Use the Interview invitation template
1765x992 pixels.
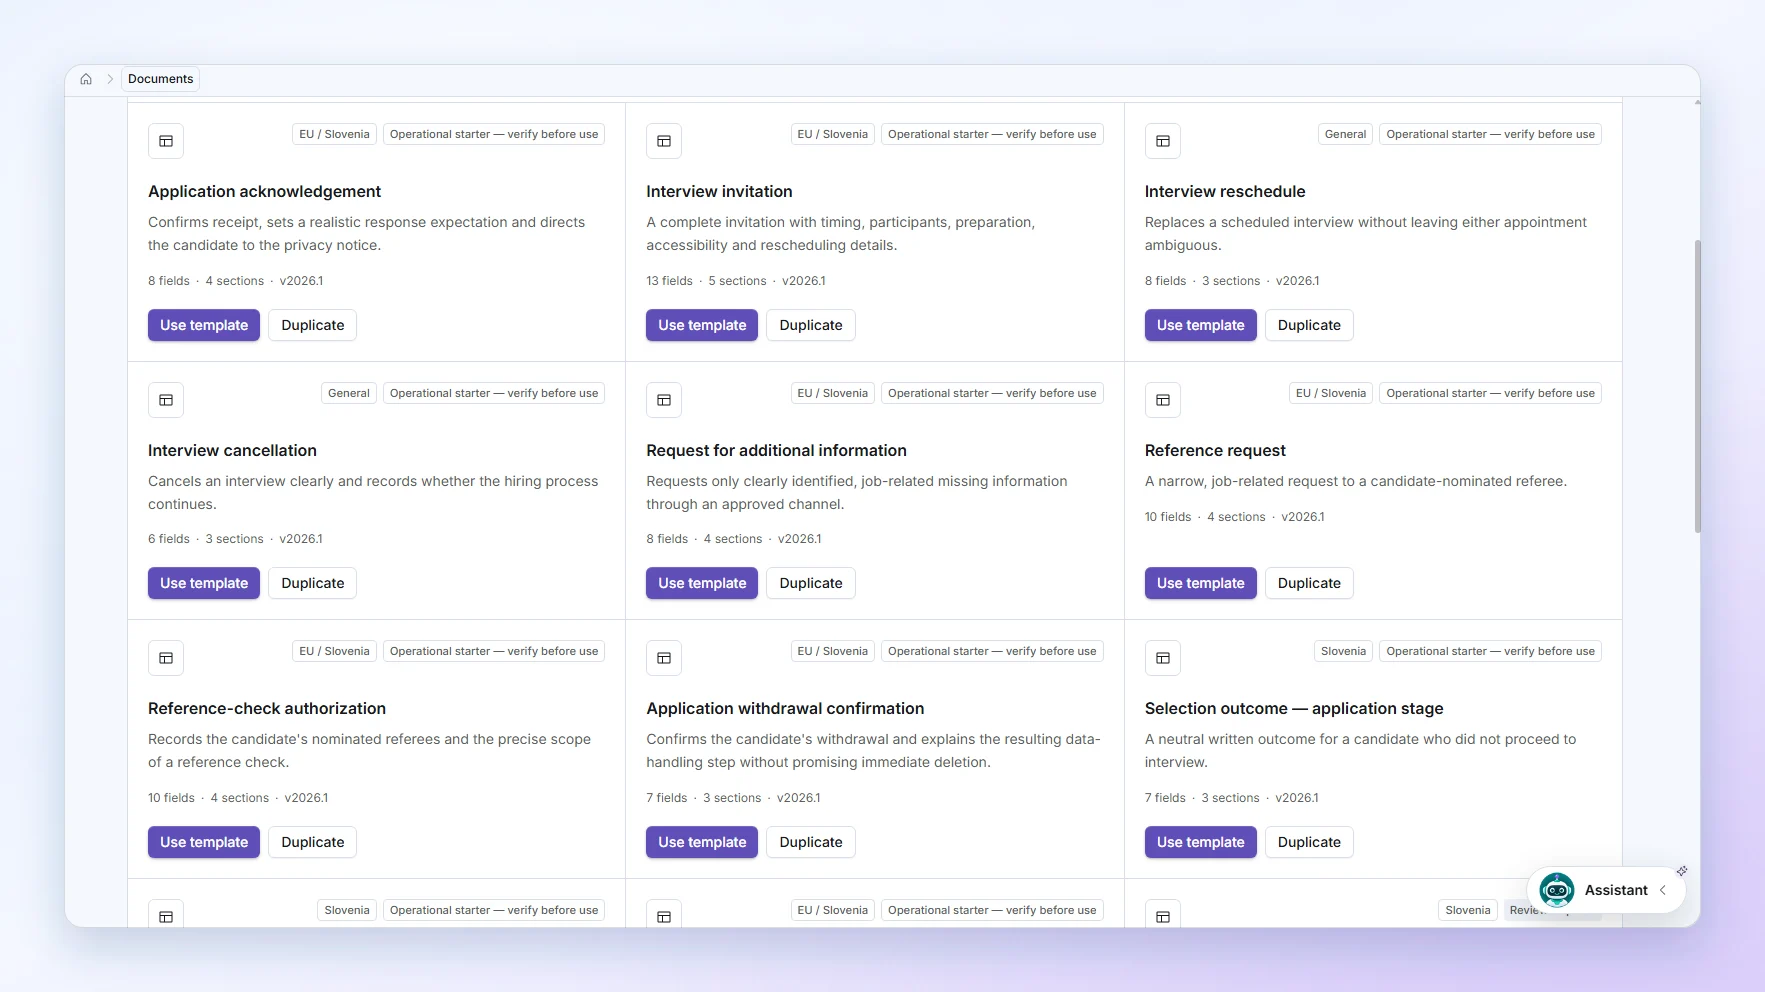click(702, 325)
